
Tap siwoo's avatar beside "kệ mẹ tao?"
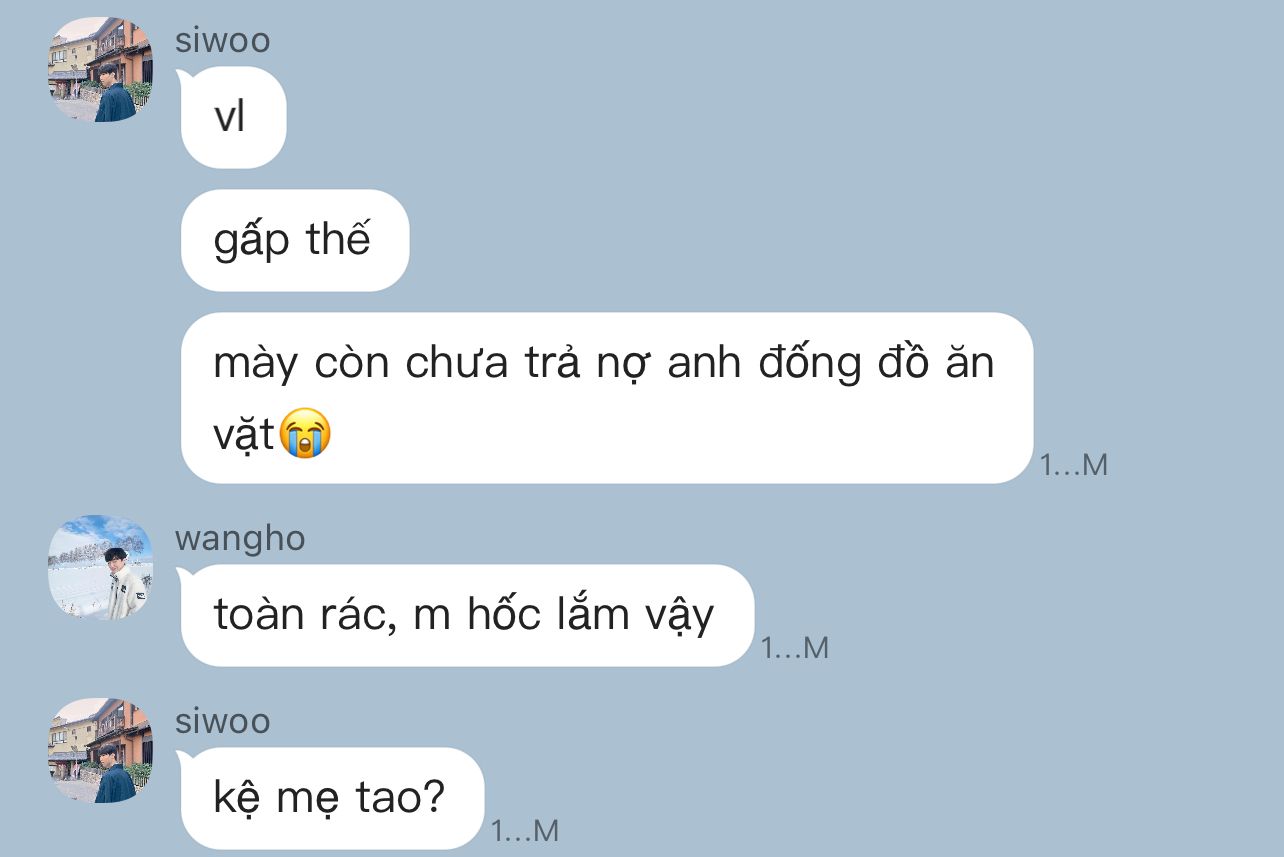tap(100, 750)
